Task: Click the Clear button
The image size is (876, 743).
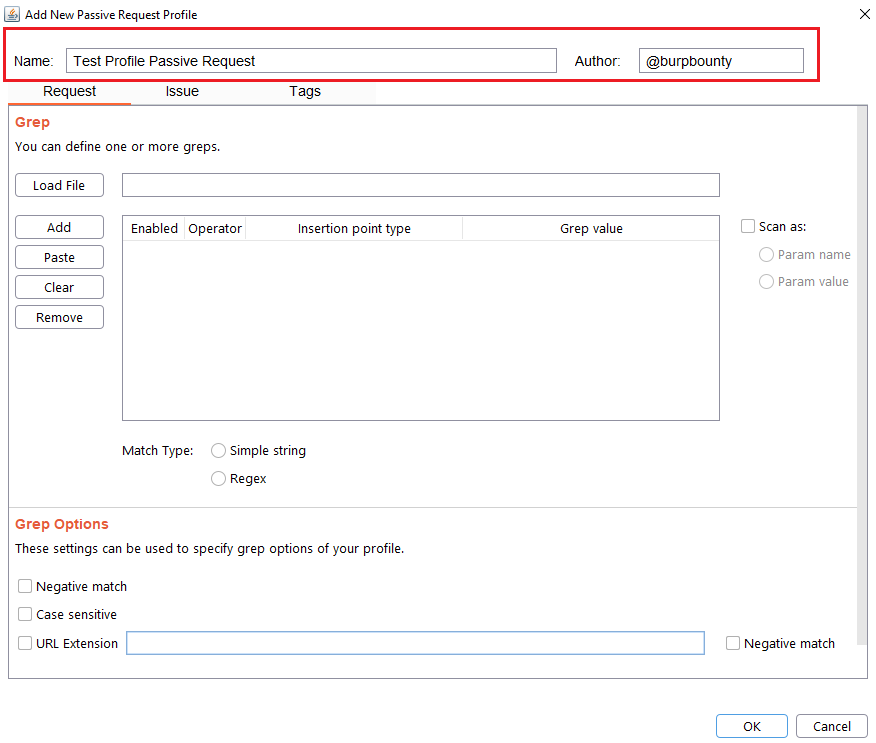Action: [59, 287]
